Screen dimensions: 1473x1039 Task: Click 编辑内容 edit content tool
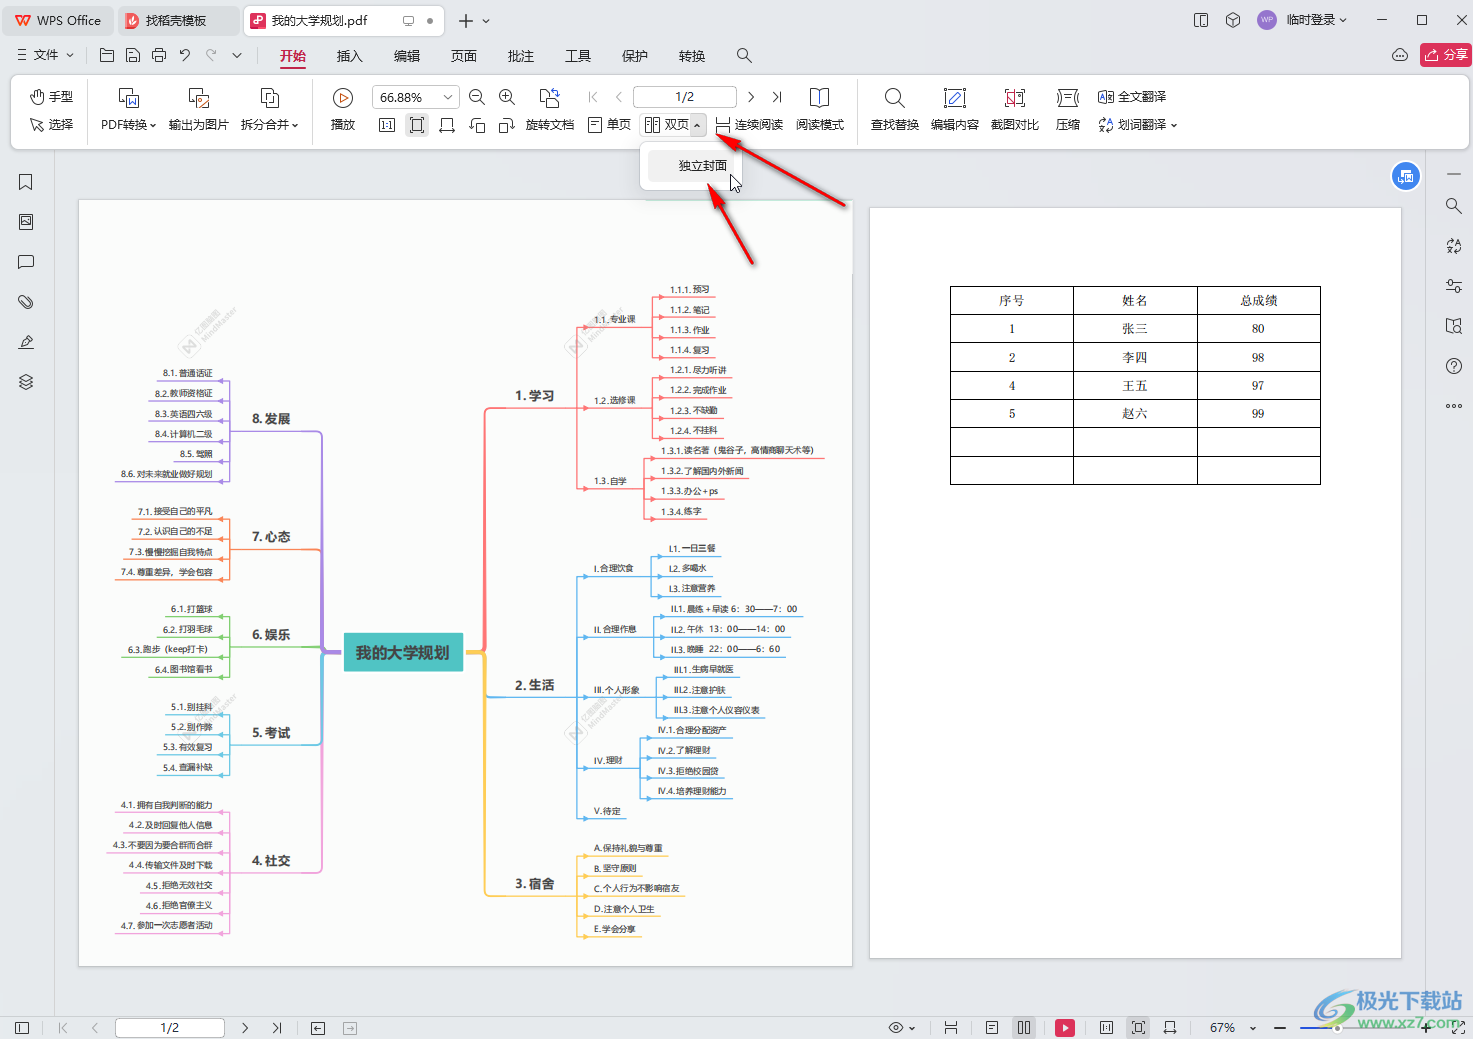955,109
